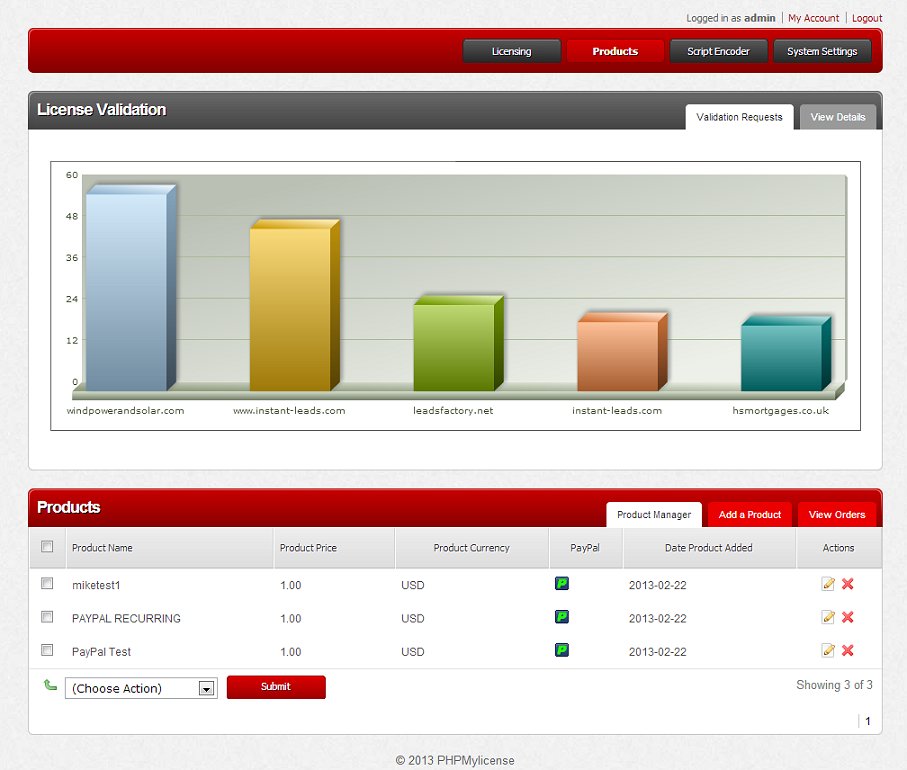Tick the checkbox beside miketest1

coord(47,583)
